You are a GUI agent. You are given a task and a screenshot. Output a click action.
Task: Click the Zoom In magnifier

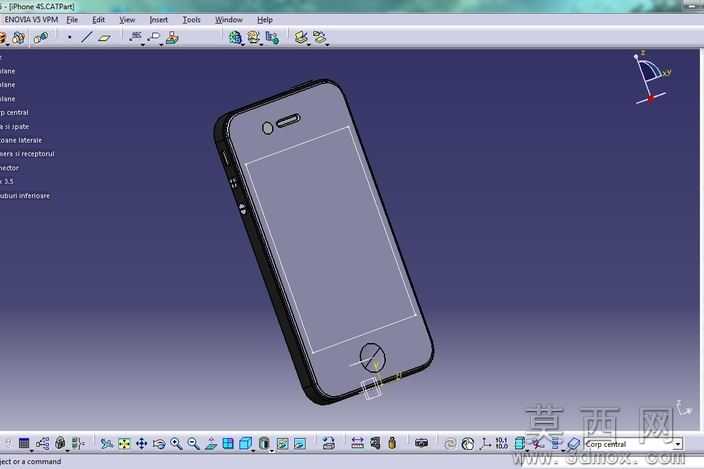pos(176,444)
